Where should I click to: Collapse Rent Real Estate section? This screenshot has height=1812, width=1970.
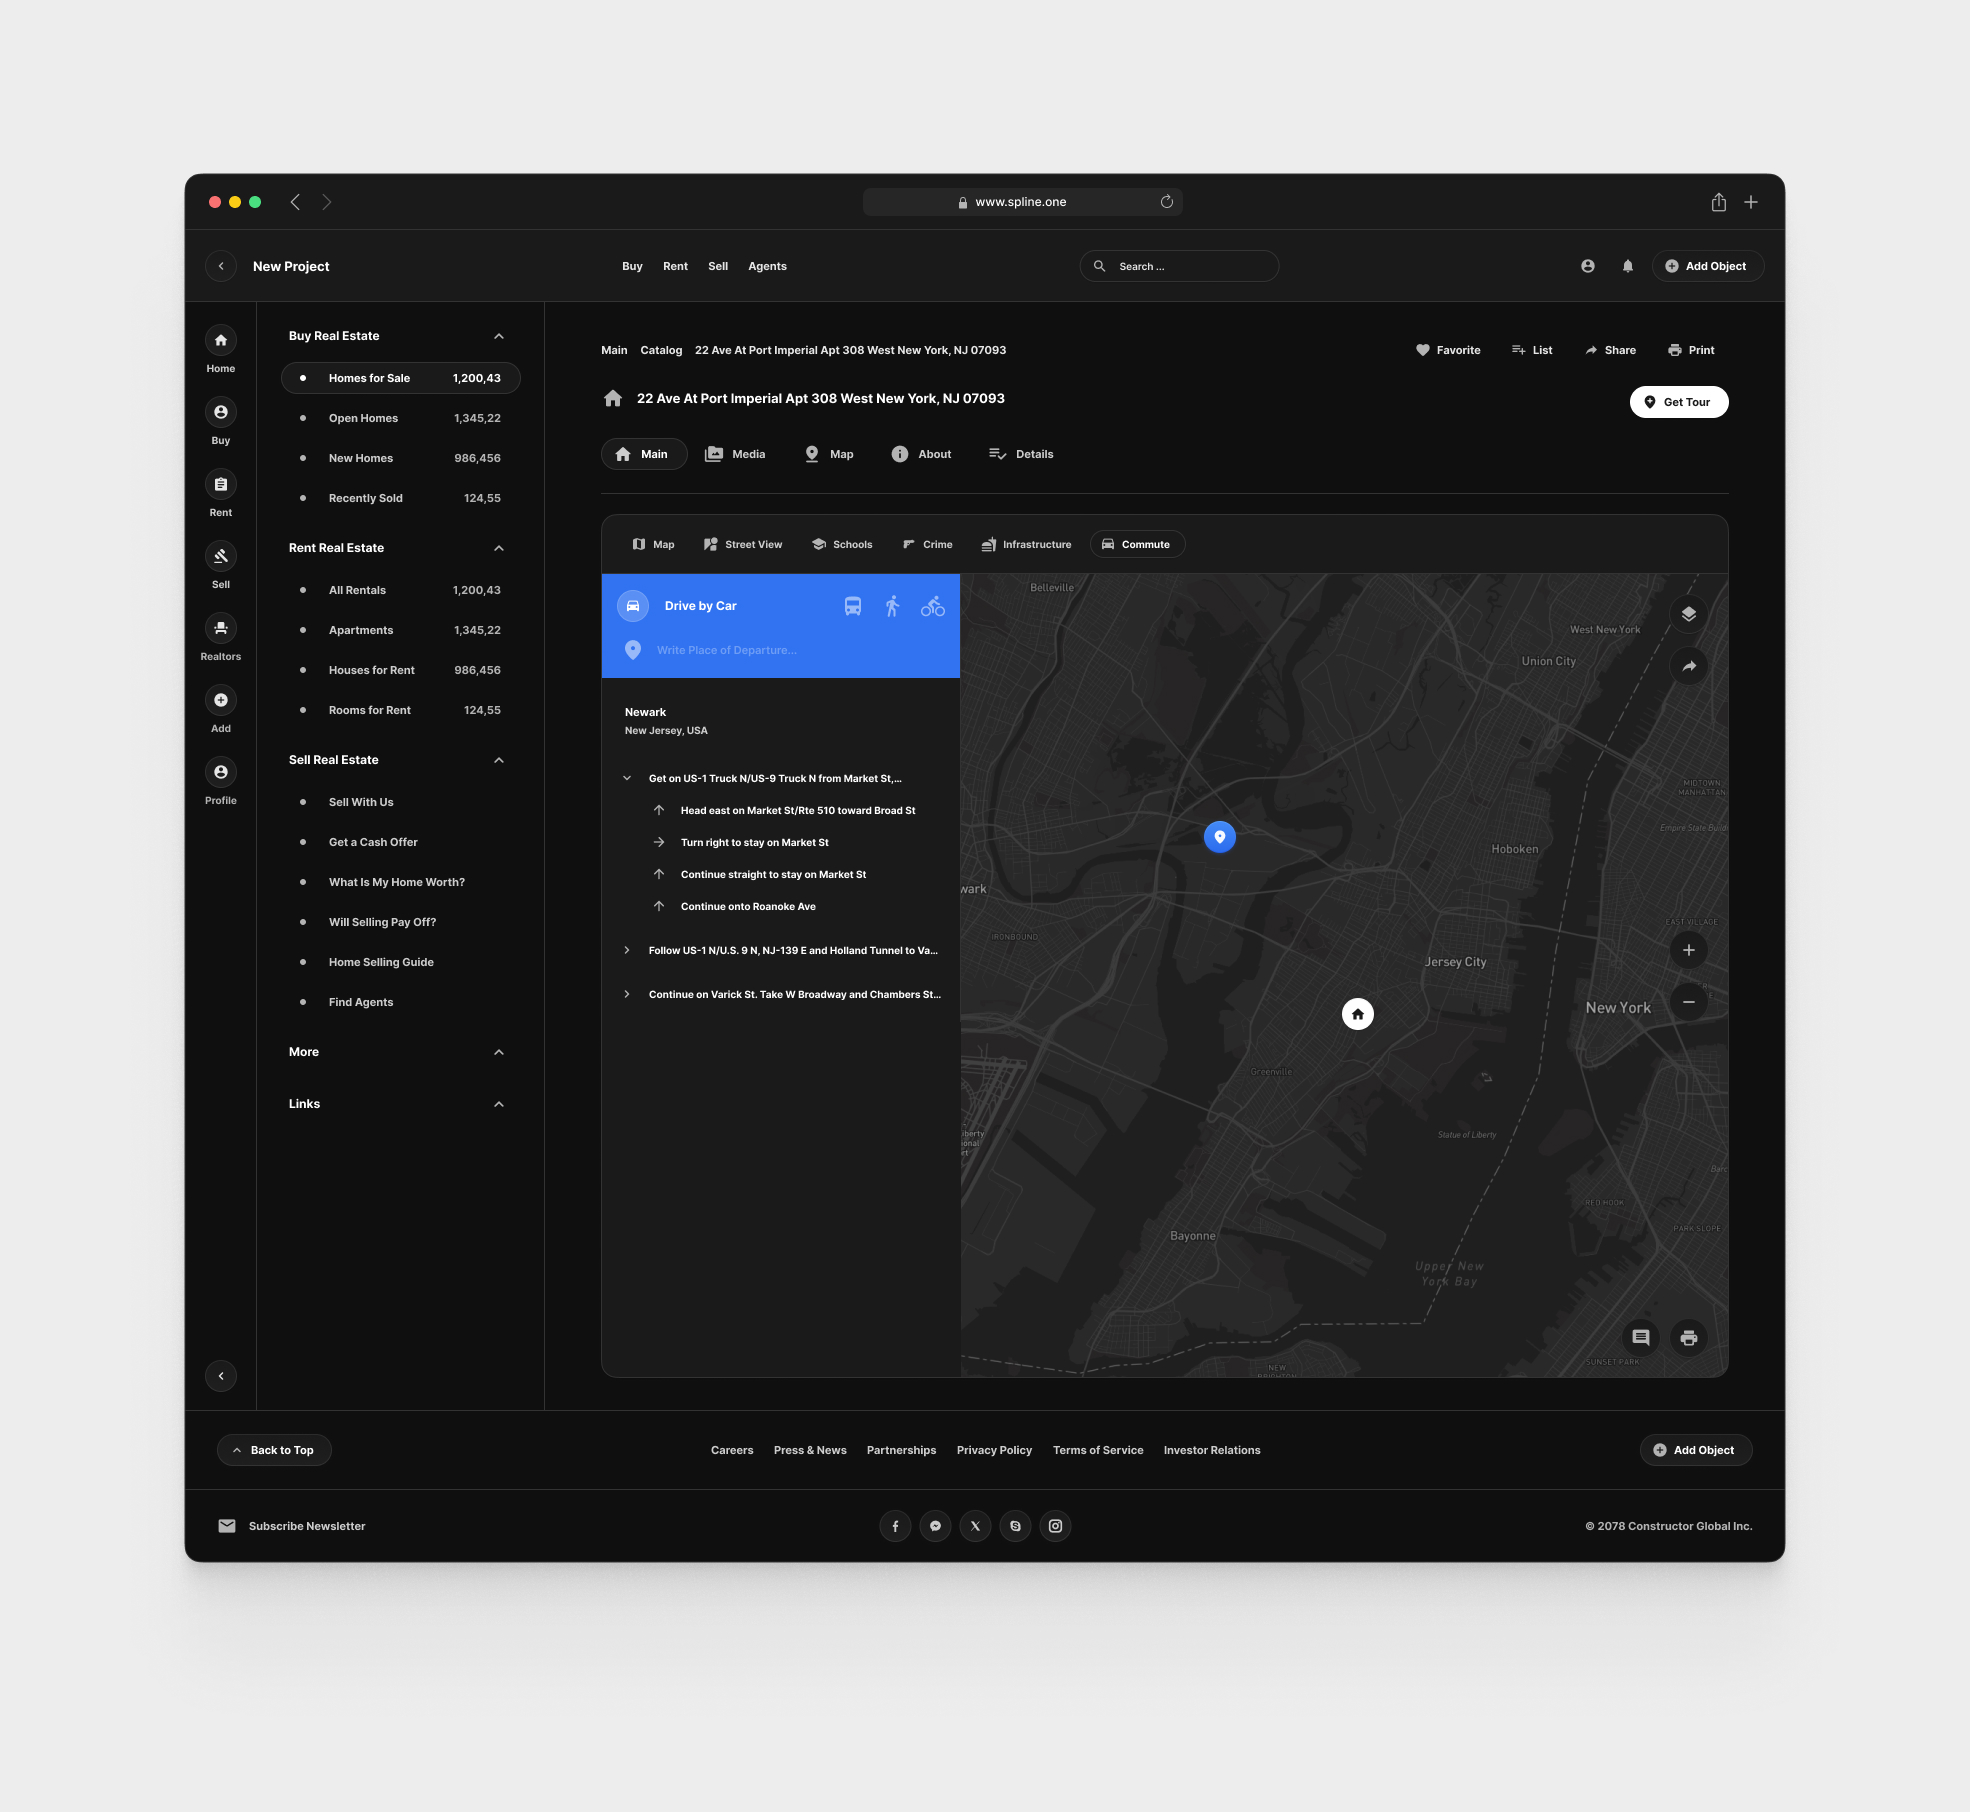(x=499, y=548)
